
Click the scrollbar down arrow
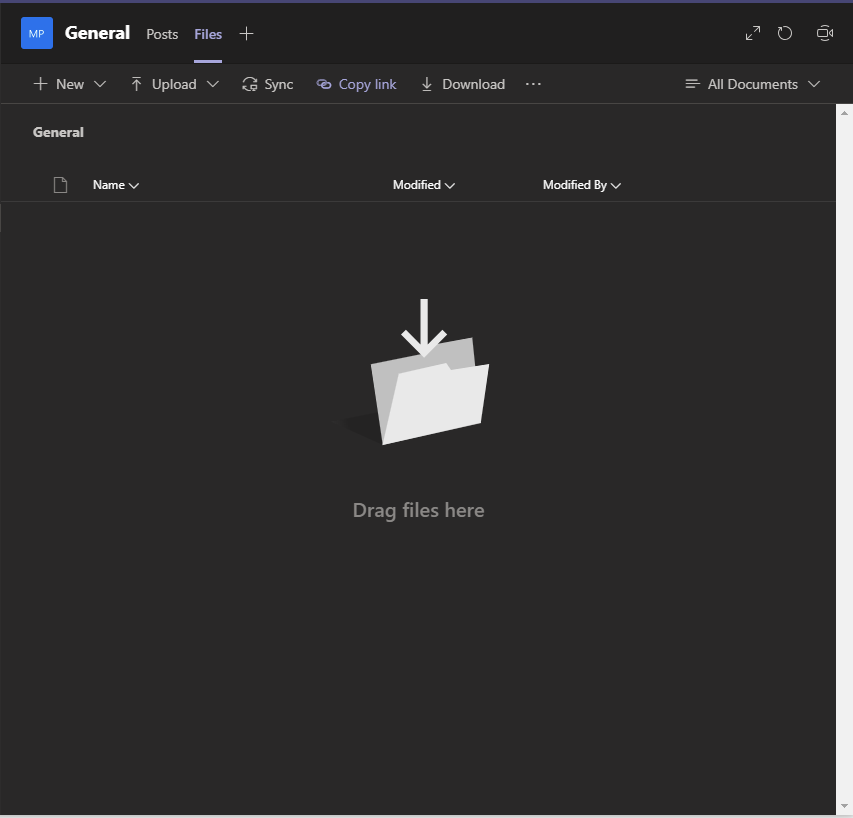click(x=844, y=806)
